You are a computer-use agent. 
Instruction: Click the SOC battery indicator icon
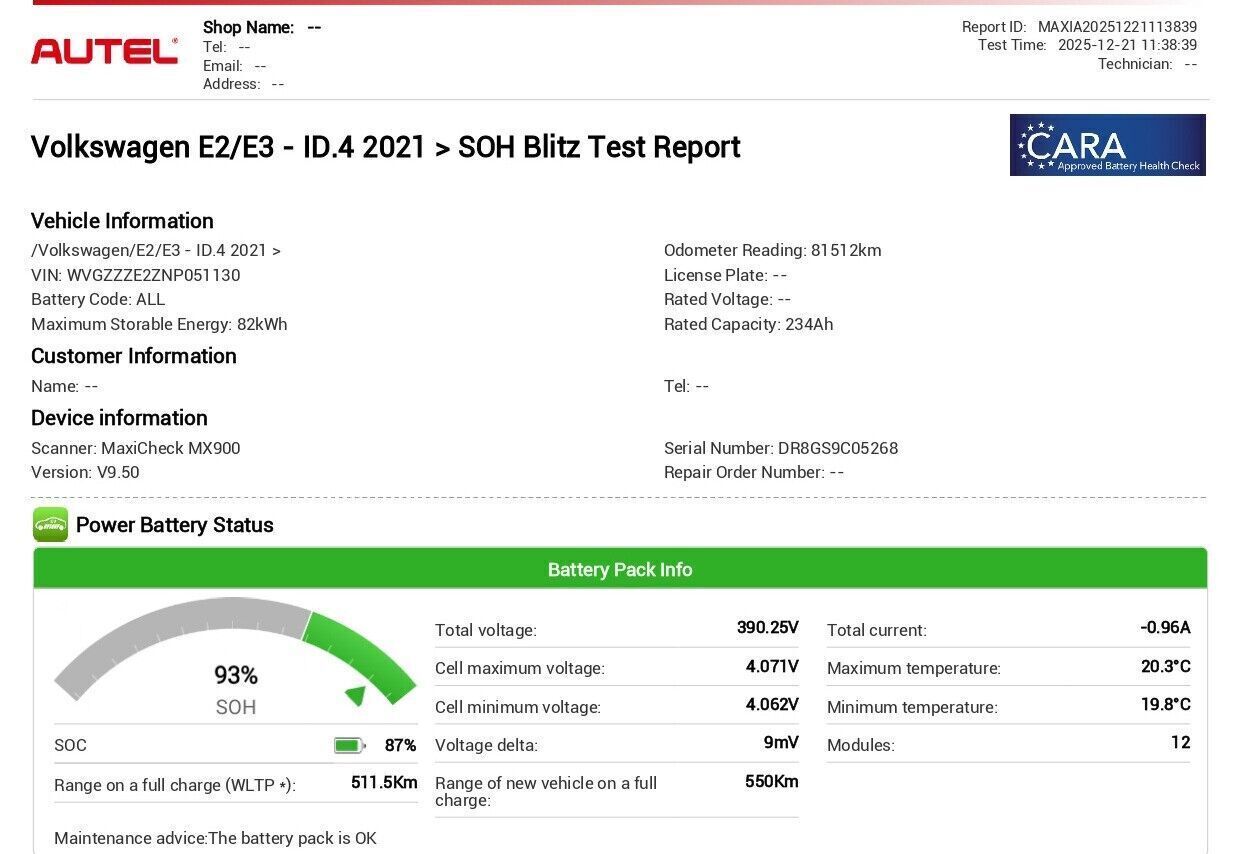pos(350,744)
